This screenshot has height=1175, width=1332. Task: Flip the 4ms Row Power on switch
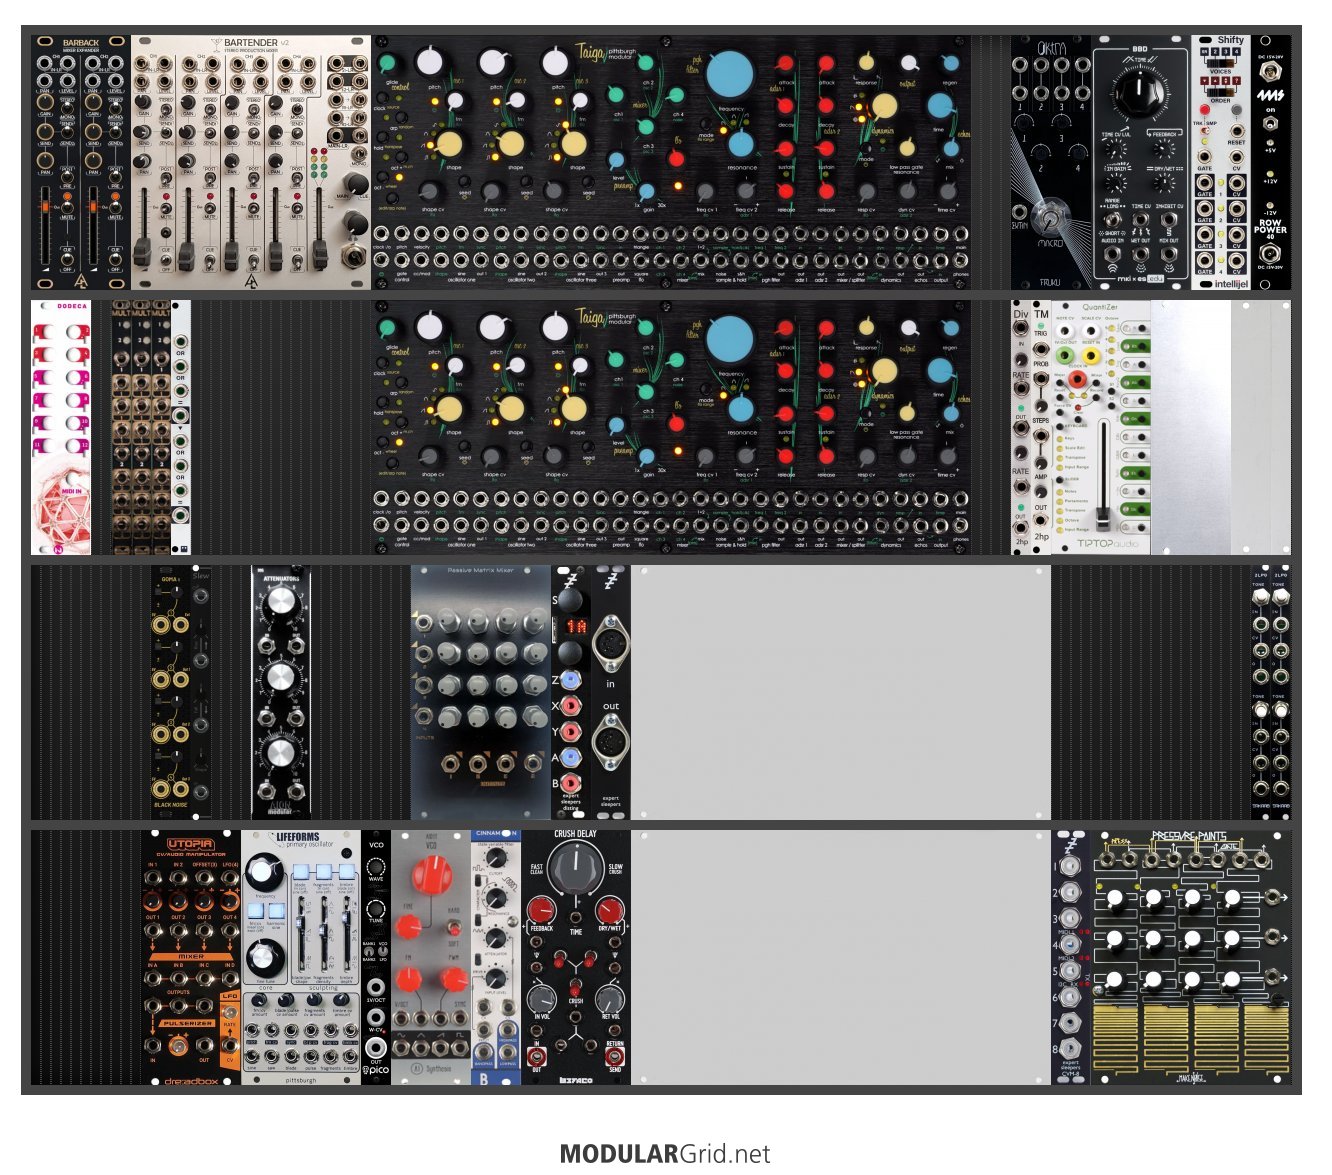point(1270,124)
